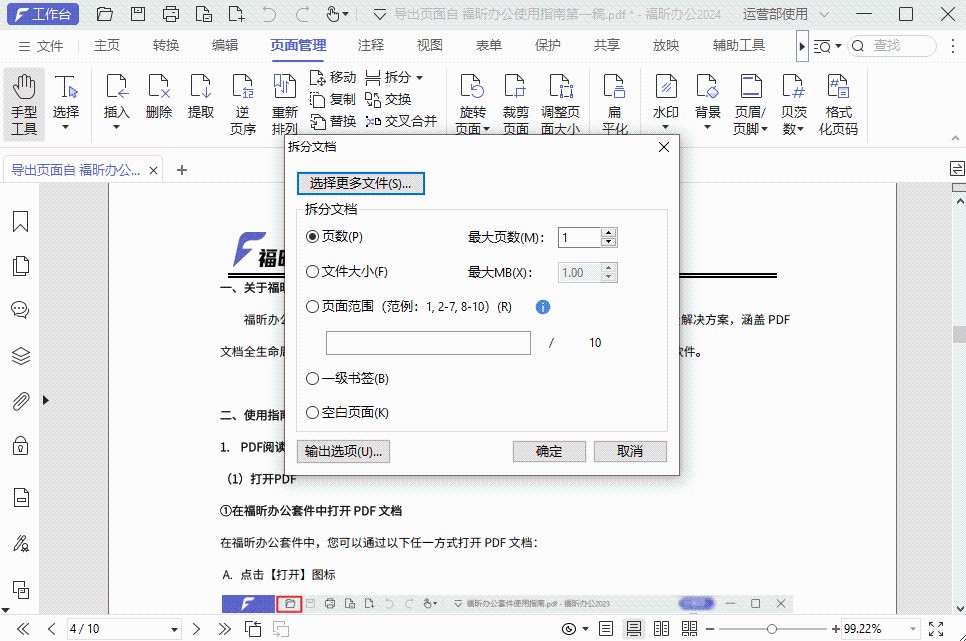Click the Save icon in title bar
The width and height of the screenshot is (966, 641).
138,14
